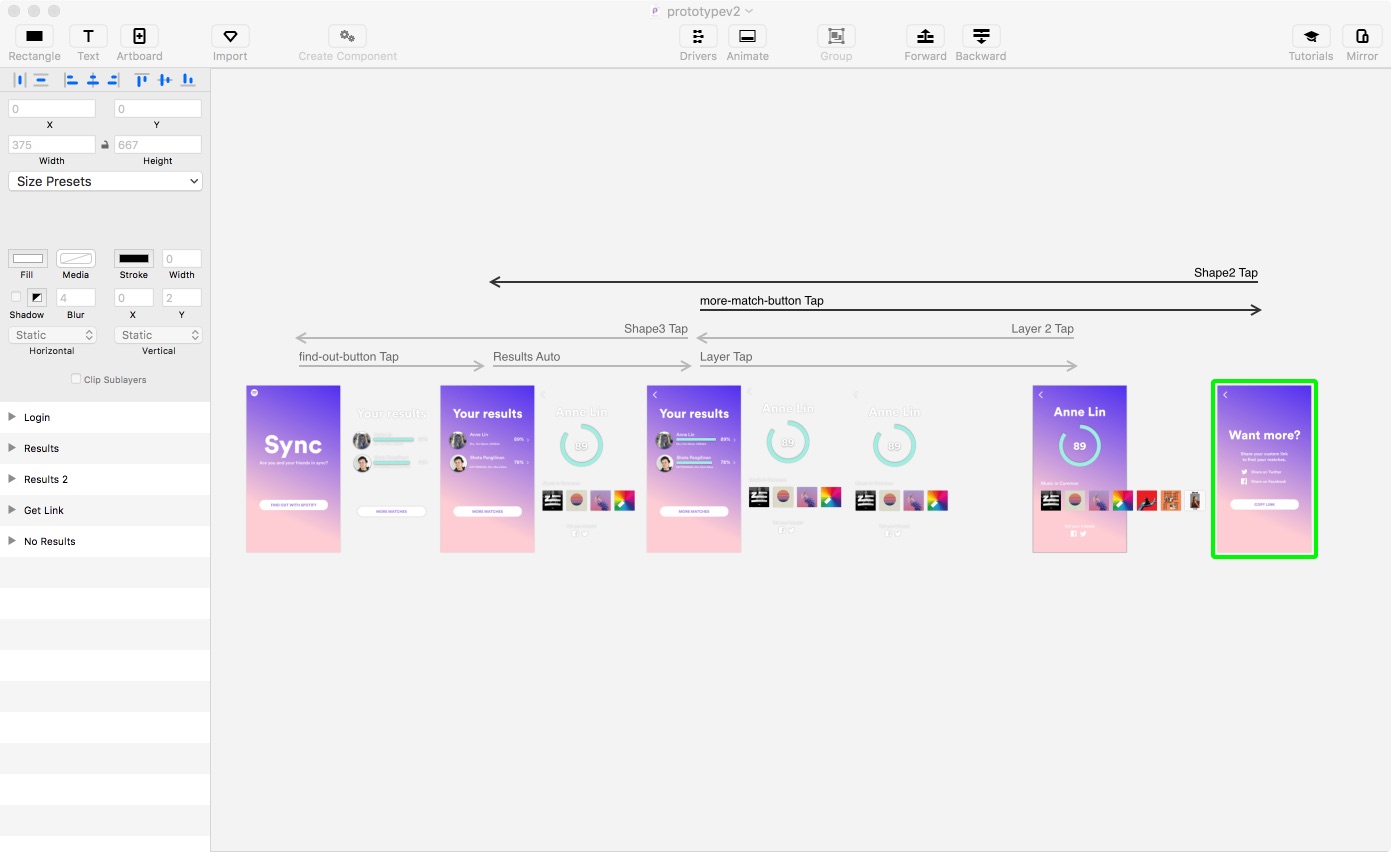Open the Animate panel
Screen dimensions: 1391x852
click(x=747, y=36)
